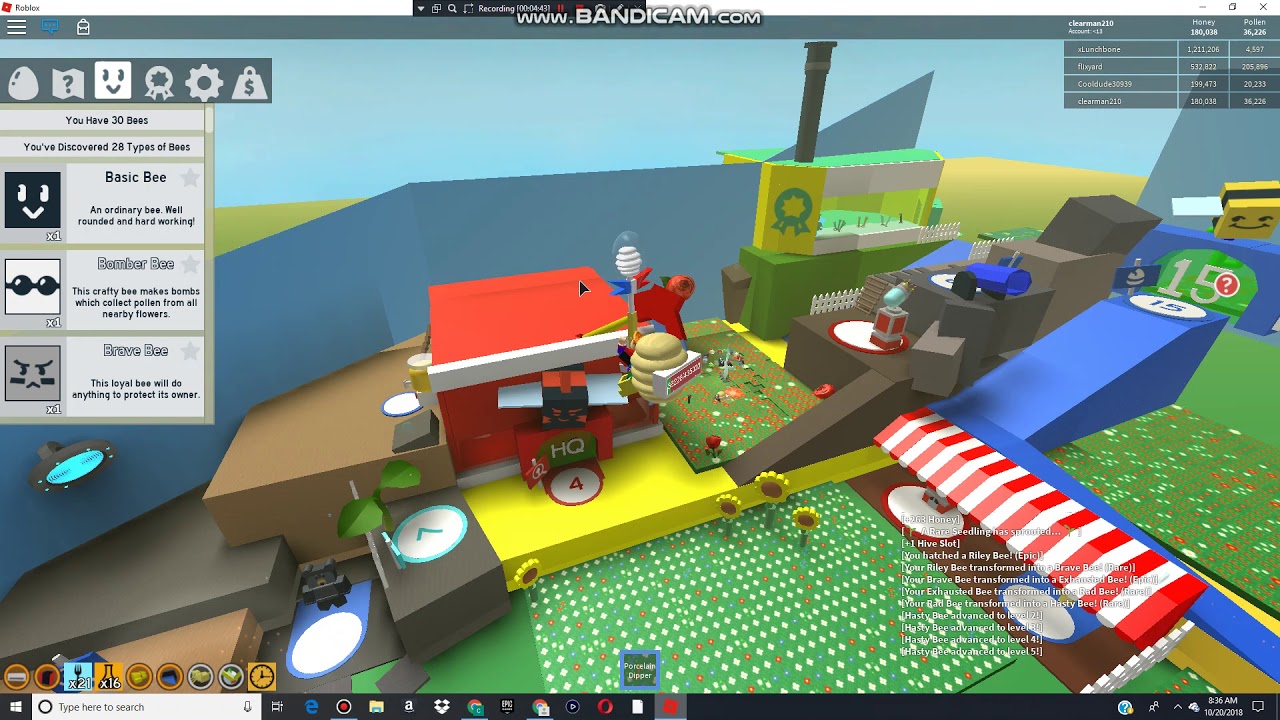Select the Porcelain Dipper tool slot
This screenshot has height=720, width=1280.
pos(640,670)
